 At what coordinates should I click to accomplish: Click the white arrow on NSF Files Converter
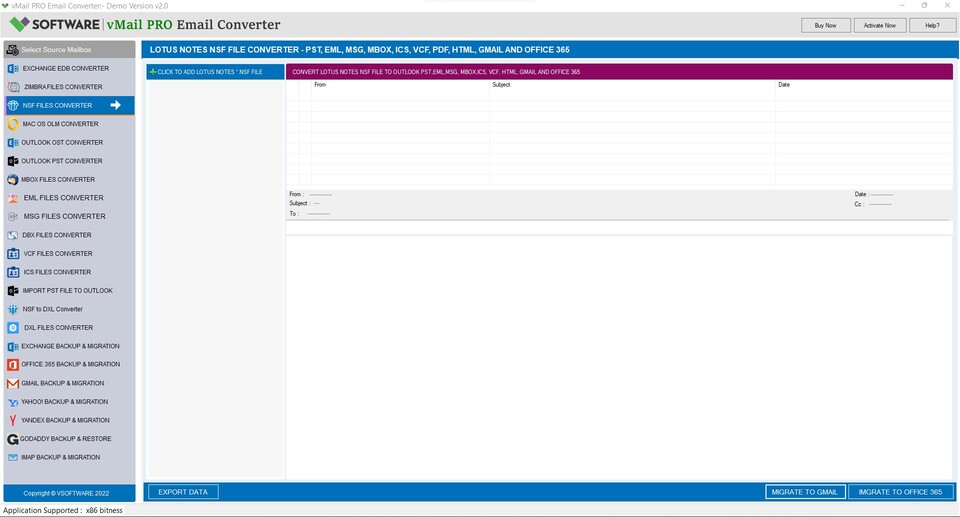115,105
